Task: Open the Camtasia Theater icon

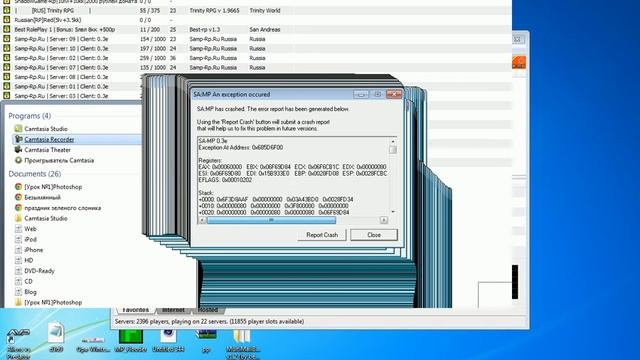Action: [x=18, y=150]
